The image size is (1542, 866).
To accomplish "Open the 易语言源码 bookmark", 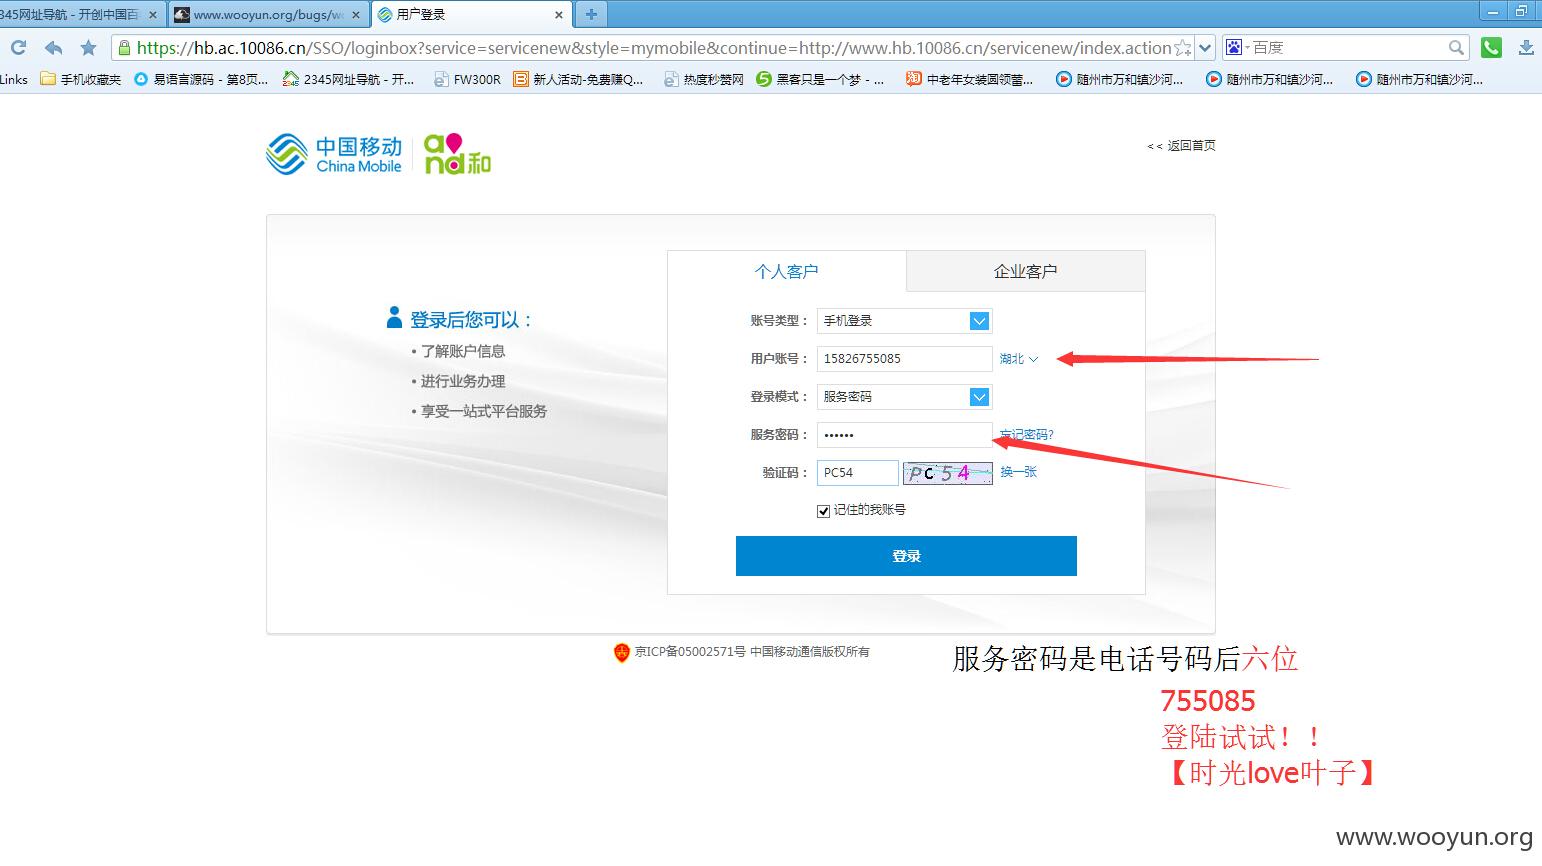I will point(201,79).
